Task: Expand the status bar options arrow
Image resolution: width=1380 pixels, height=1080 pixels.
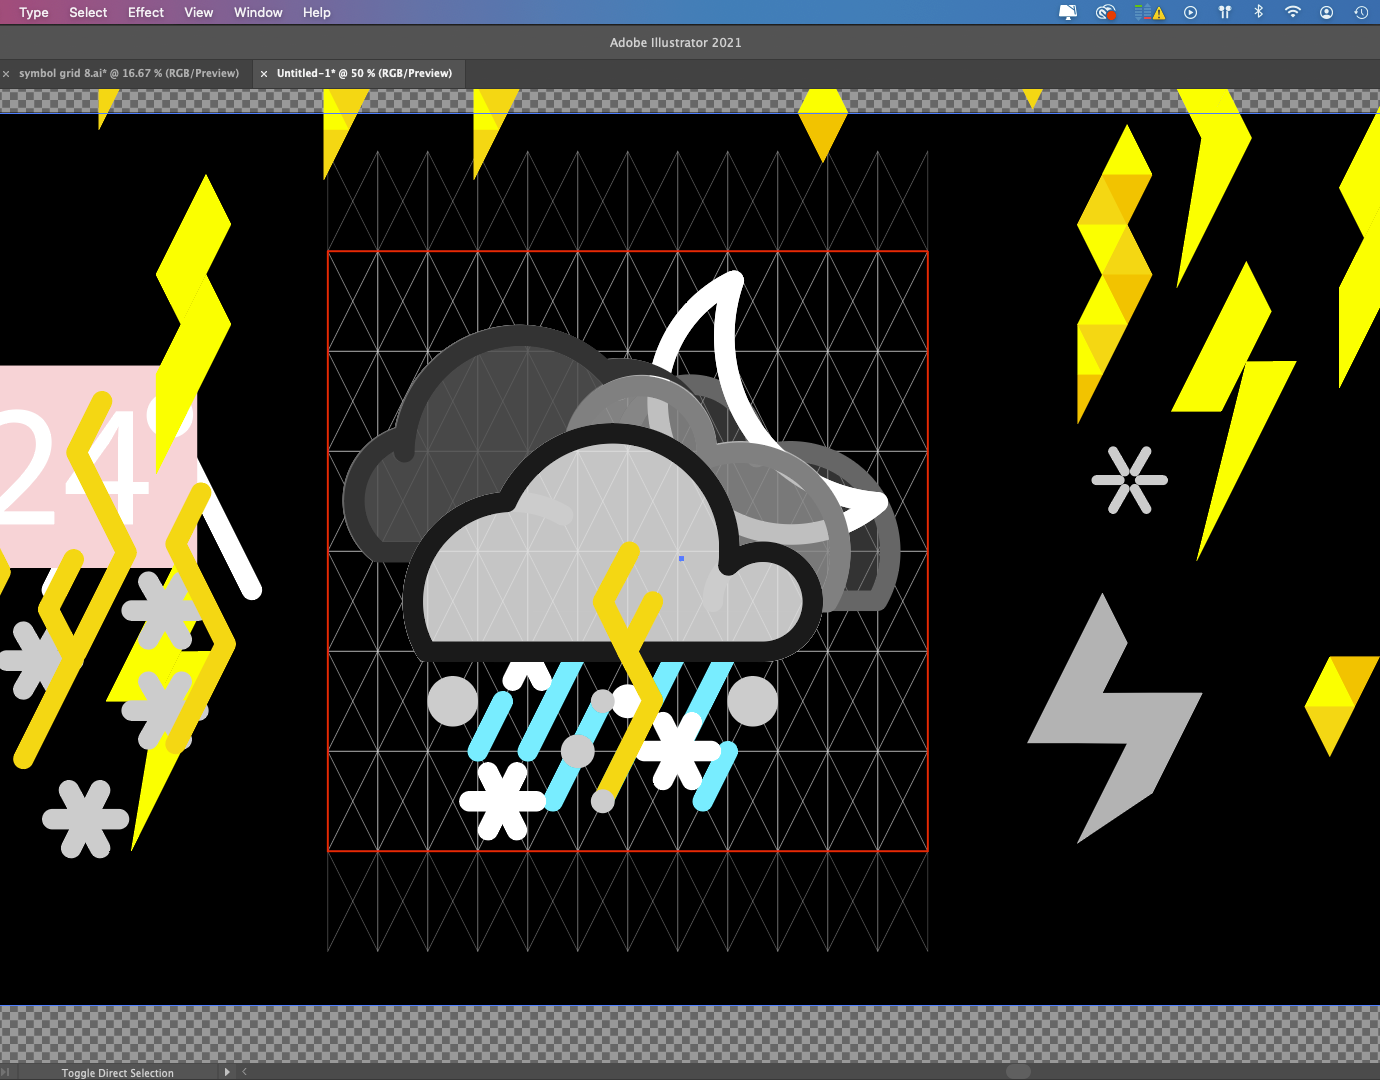Action: coord(227,1072)
